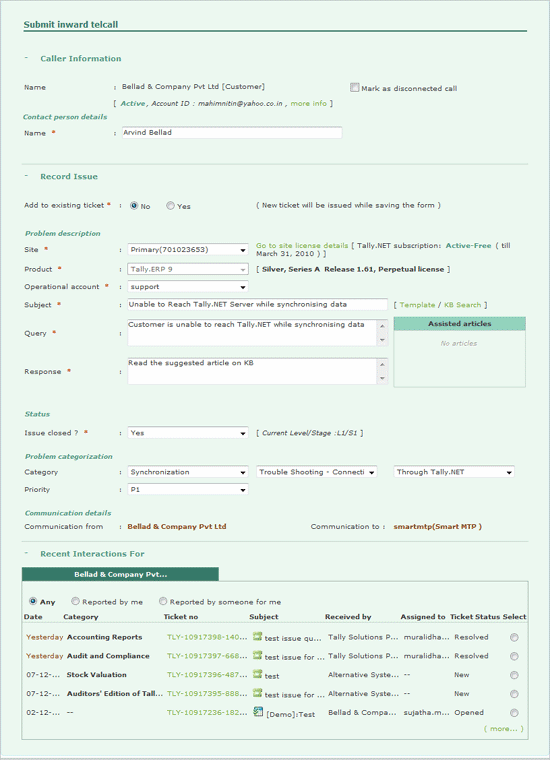Click the subject icon in the Accounting Reports row
Viewport: 550px width, 760px height.
tap(257, 636)
